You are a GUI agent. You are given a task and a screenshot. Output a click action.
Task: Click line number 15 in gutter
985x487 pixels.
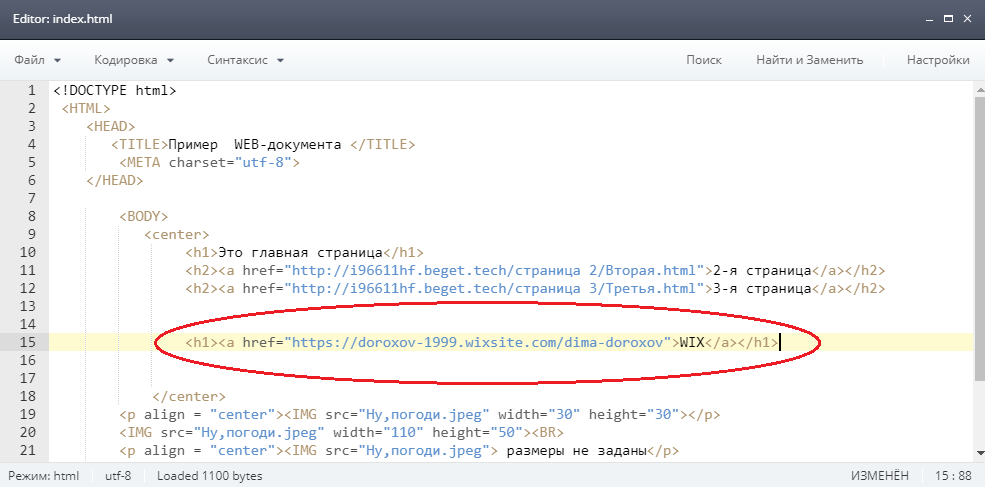pyautogui.click(x=28, y=342)
